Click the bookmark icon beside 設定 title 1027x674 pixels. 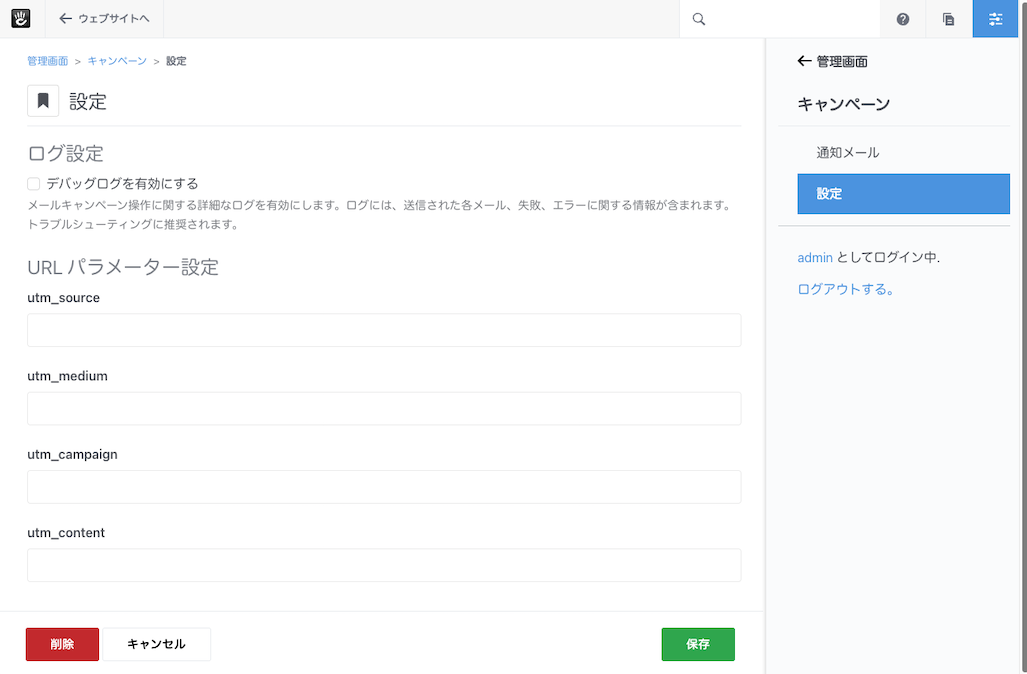(43, 101)
